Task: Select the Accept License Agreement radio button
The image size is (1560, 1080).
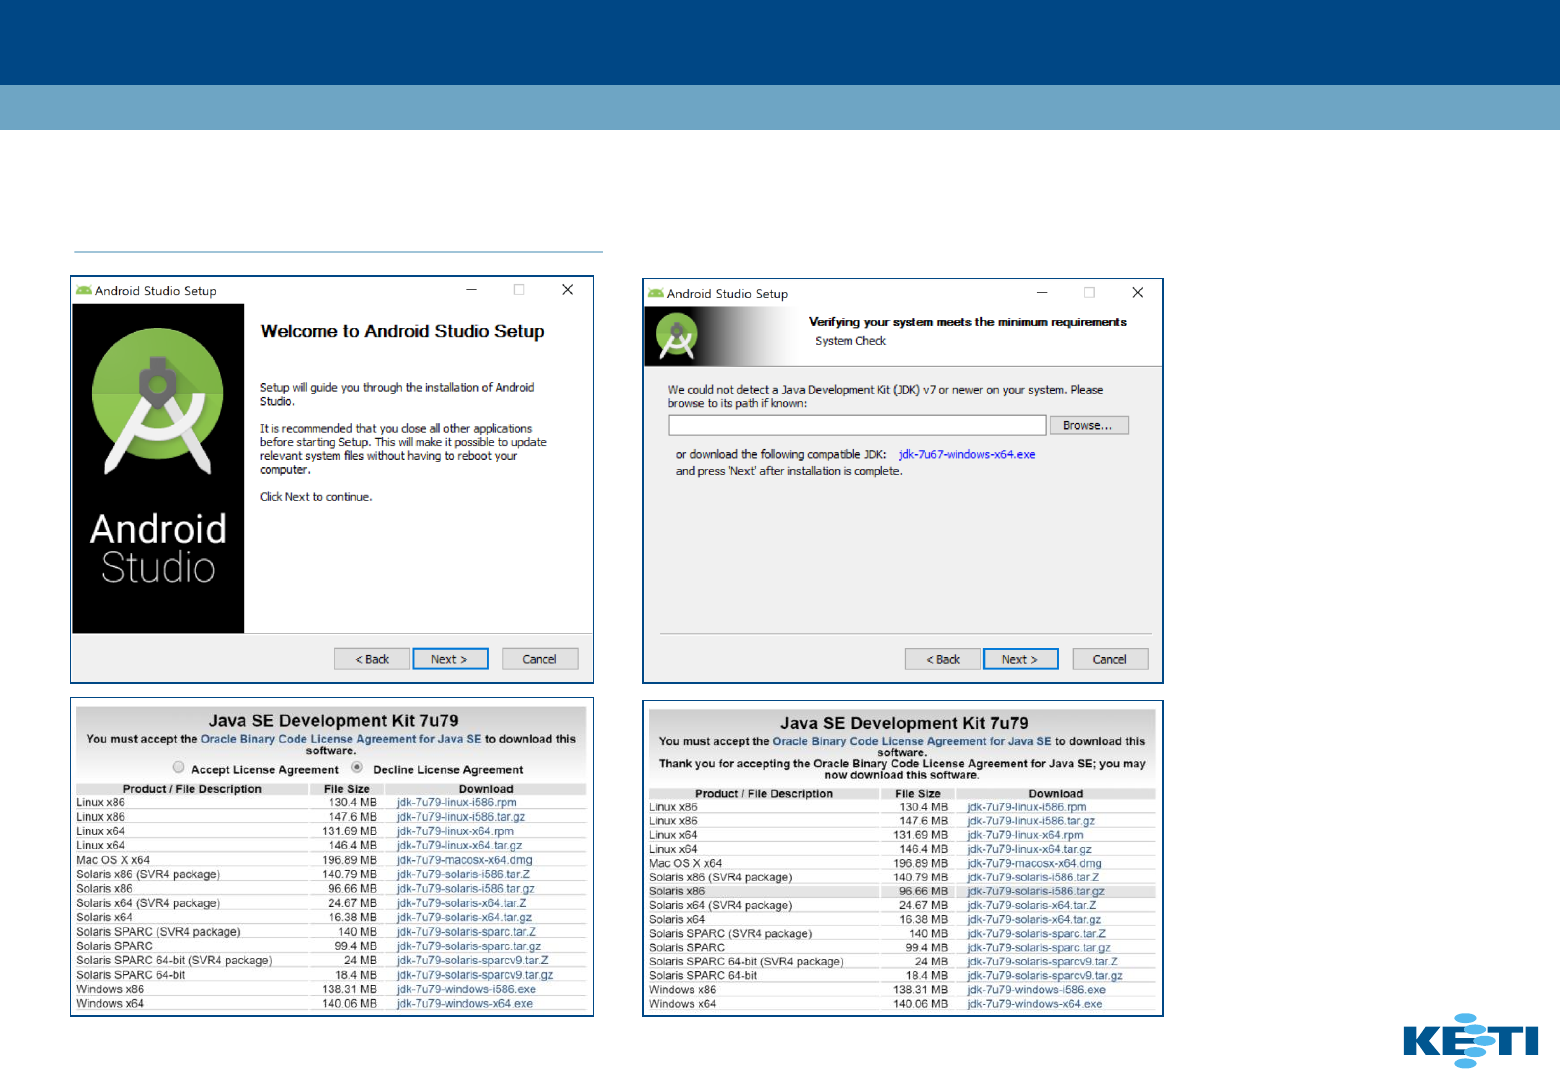Action: coord(178,768)
